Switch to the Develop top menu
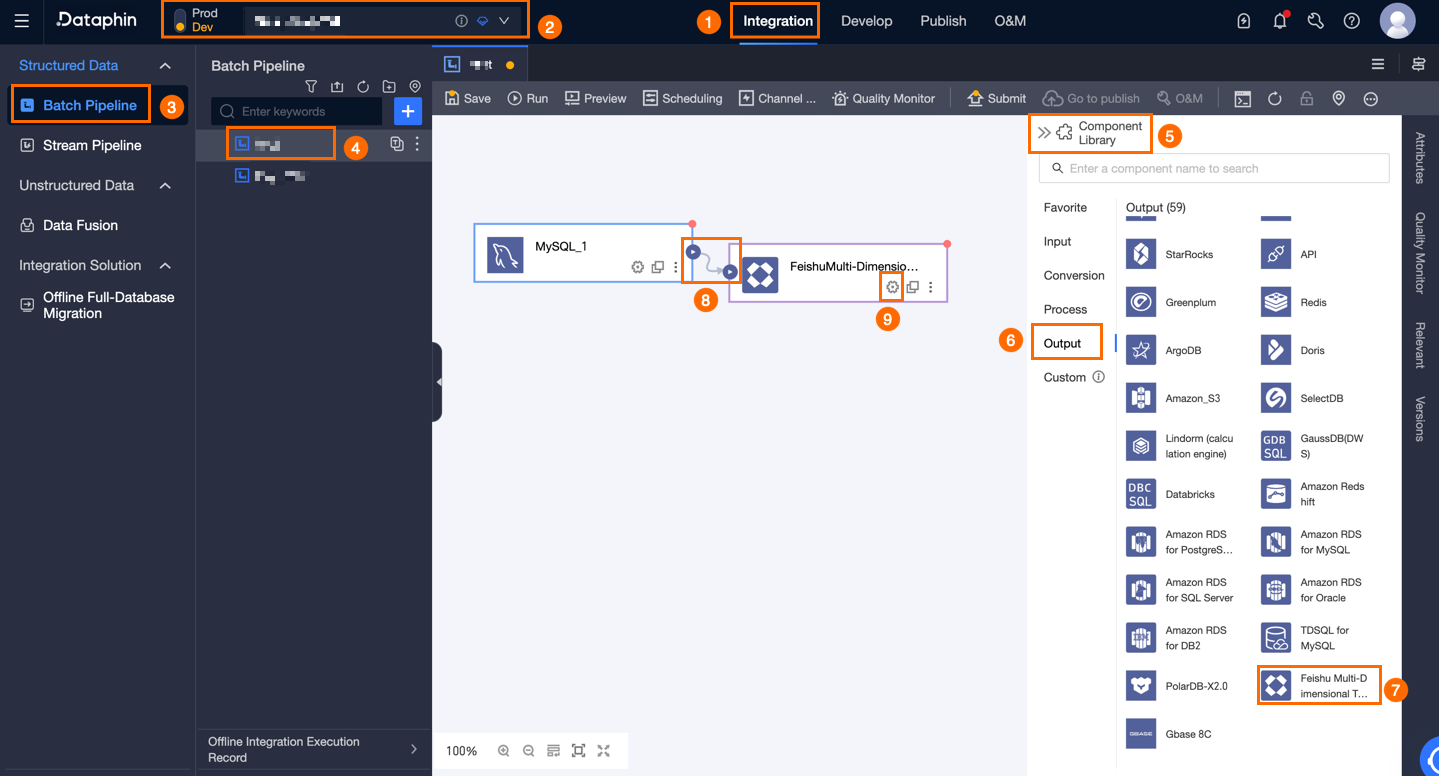 pos(866,21)
